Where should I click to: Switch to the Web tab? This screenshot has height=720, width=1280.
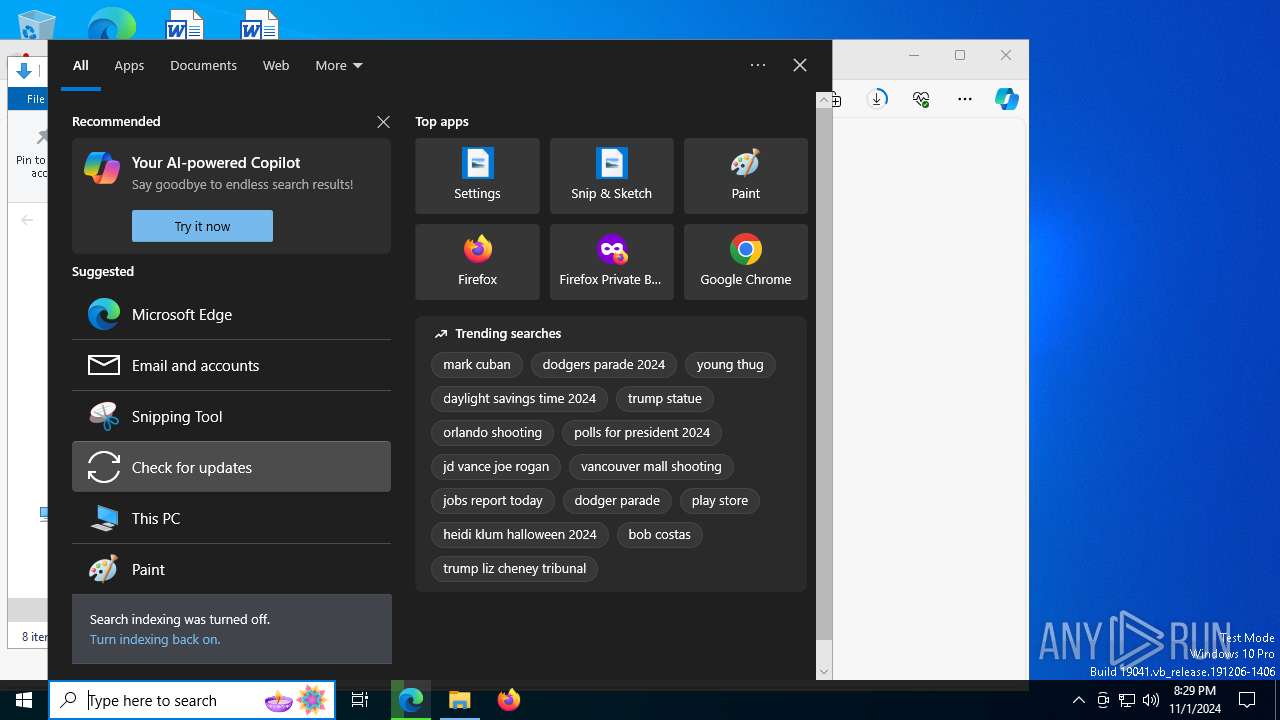tap(276, 65)
